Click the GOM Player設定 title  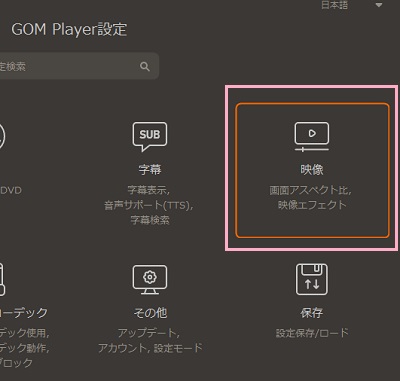point(69,29)
